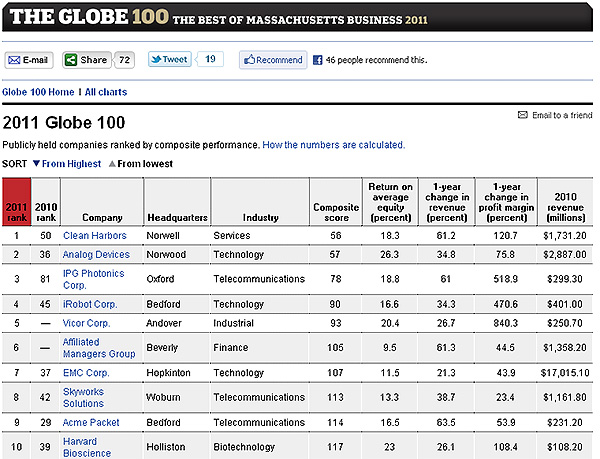Open the All charts link
Image resolution: width=600 pixels, height=459 pixels.
[x=106, y=92]
